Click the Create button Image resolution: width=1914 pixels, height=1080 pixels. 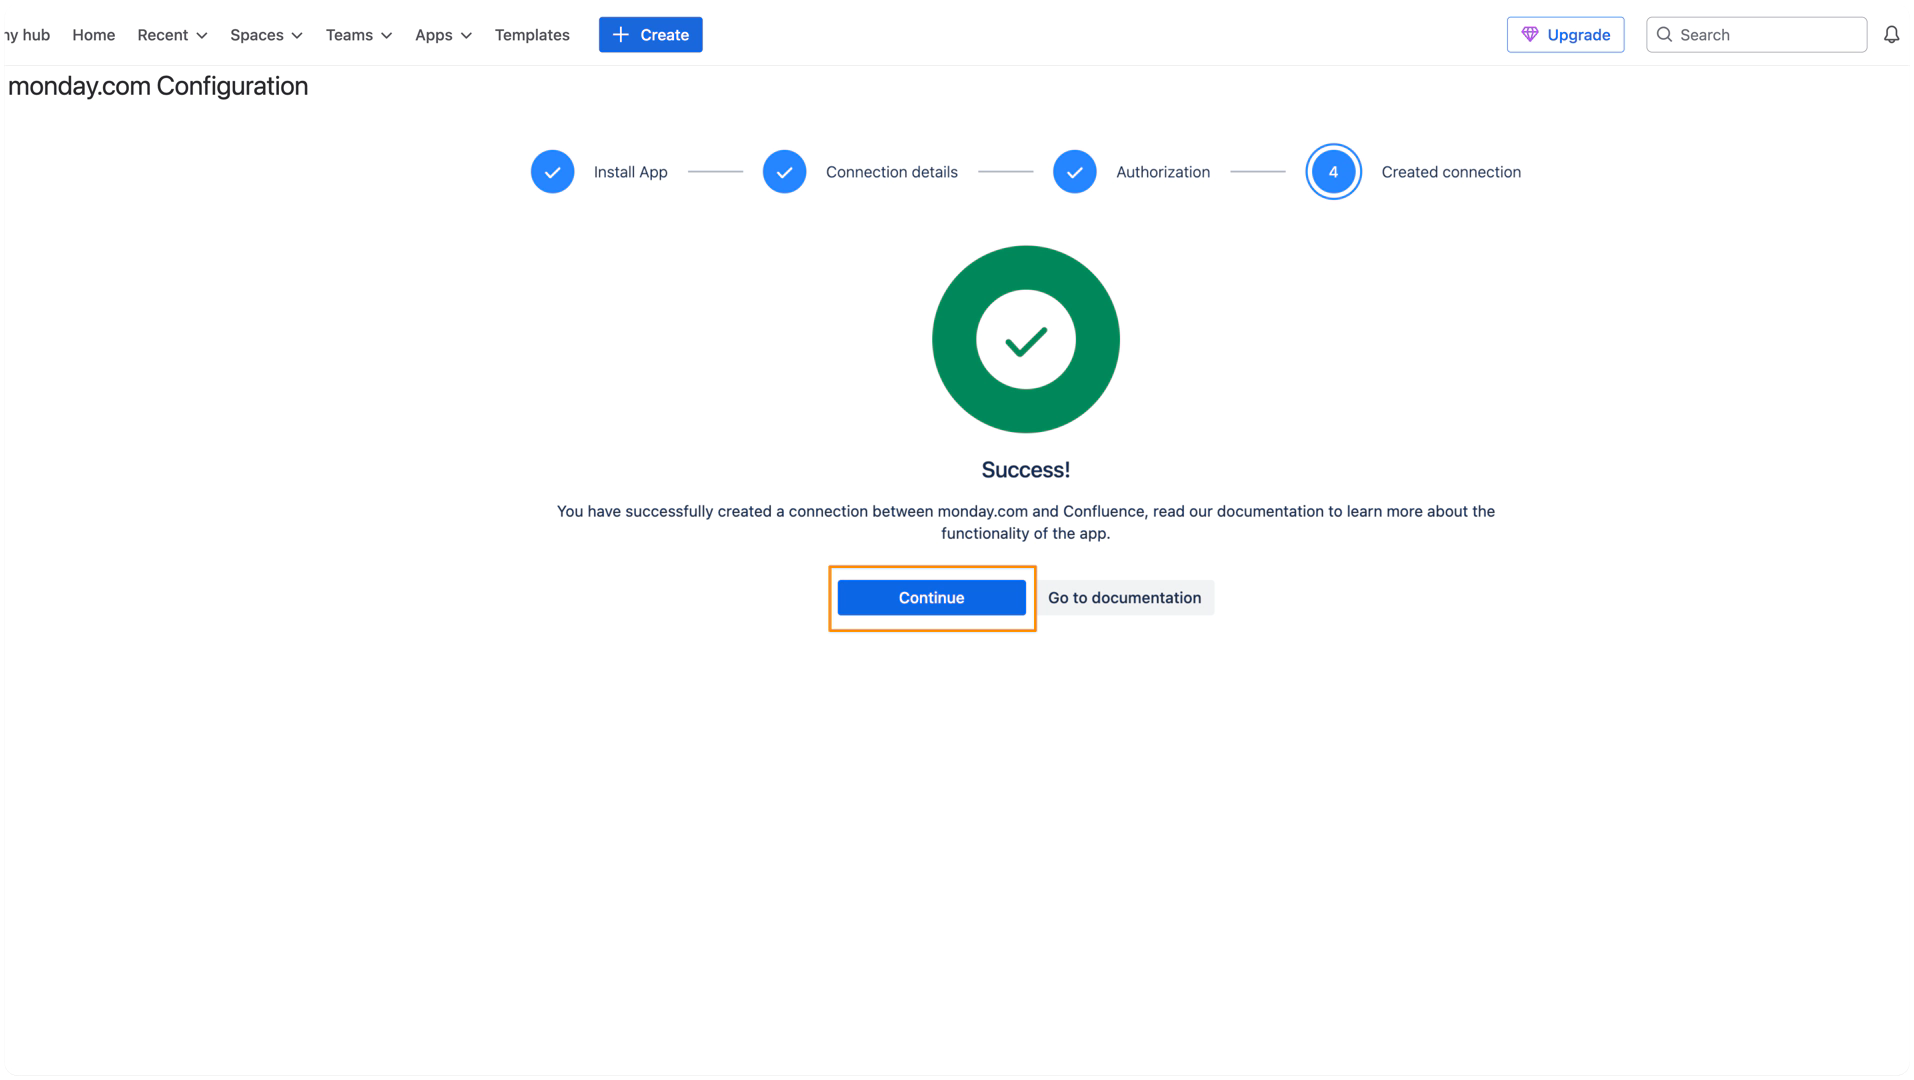click(x=650, y=35)
